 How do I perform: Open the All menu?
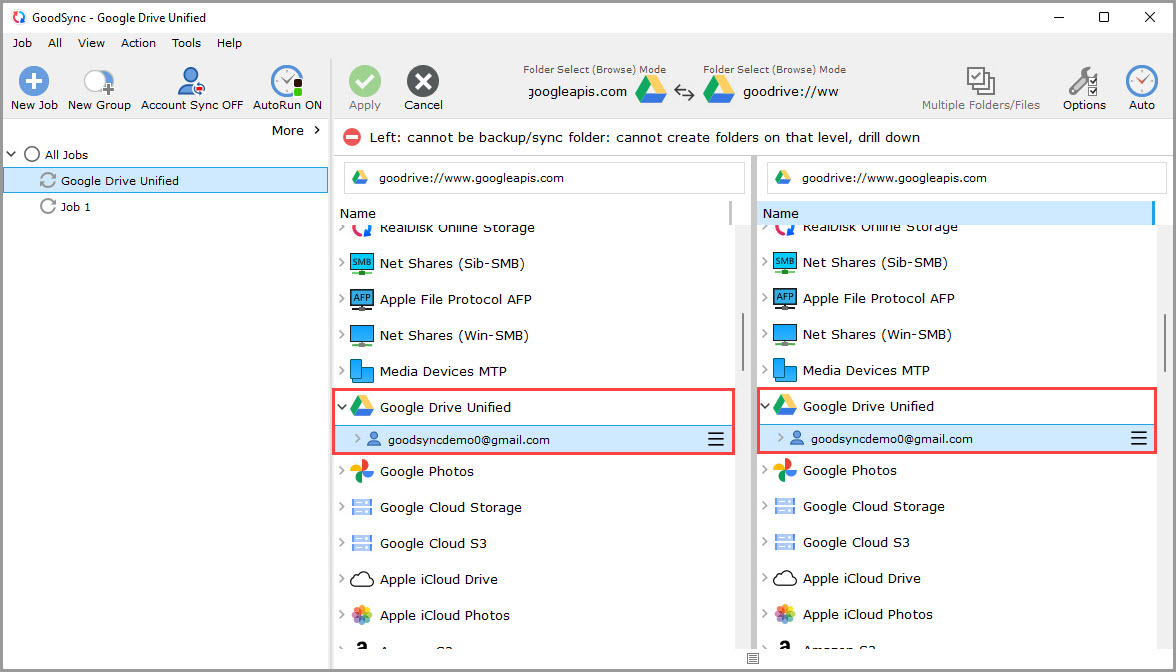click(x=55, y=43)
